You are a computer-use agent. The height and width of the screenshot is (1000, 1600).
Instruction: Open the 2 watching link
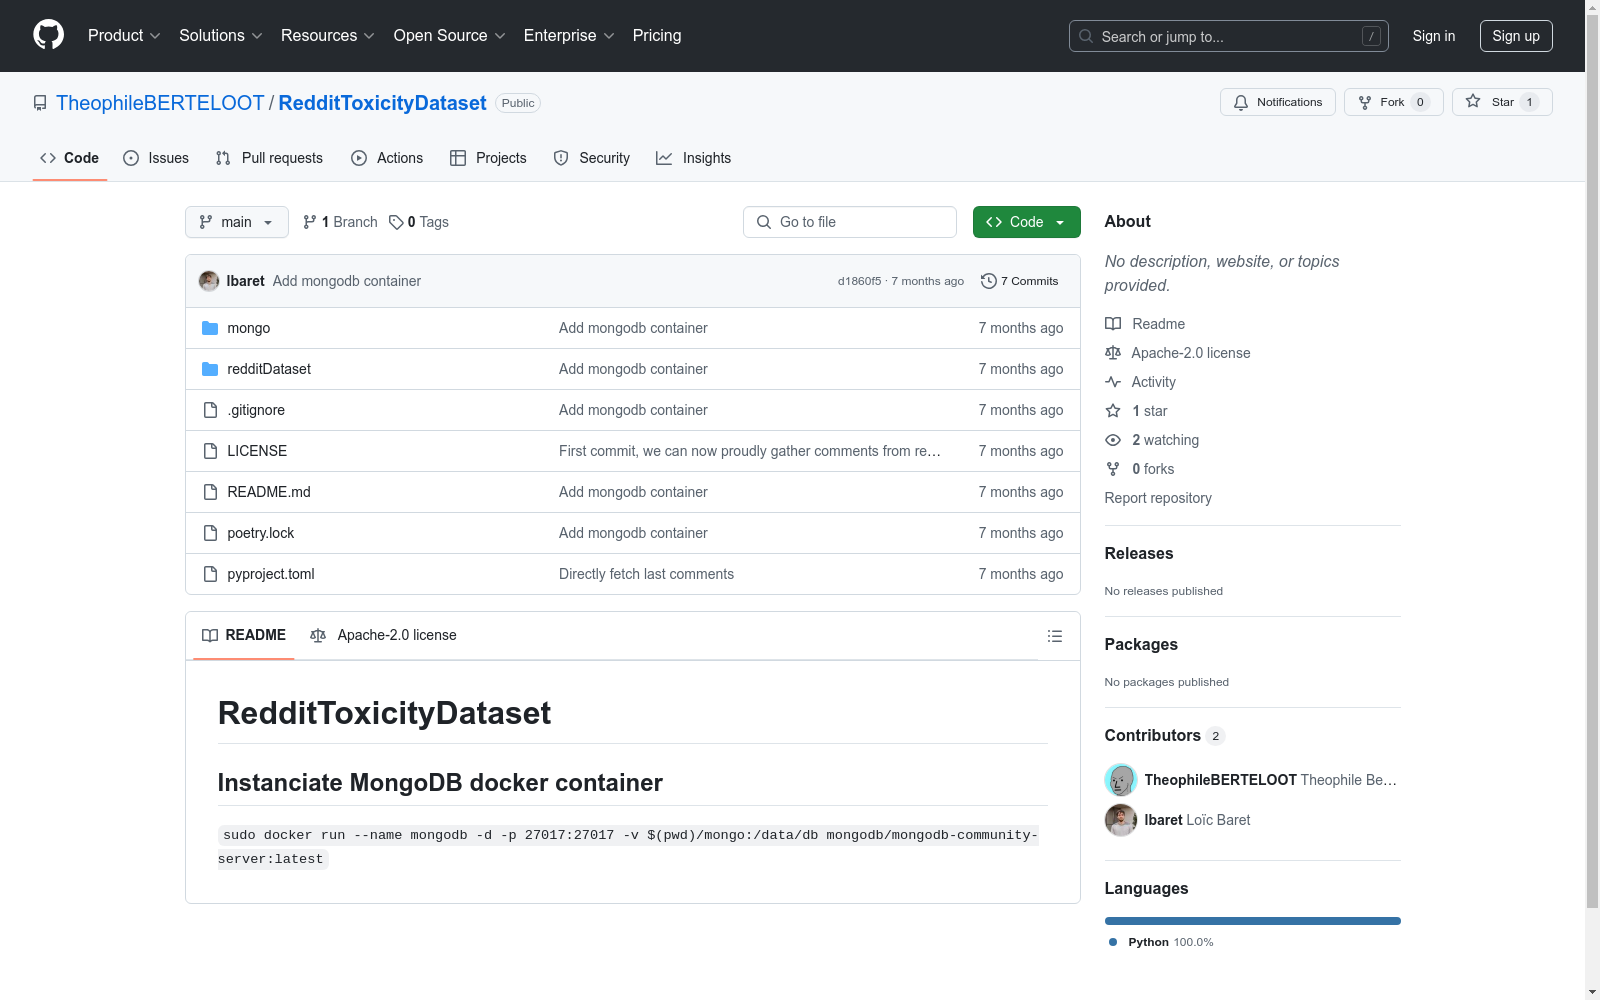[x=1152, y=440]
